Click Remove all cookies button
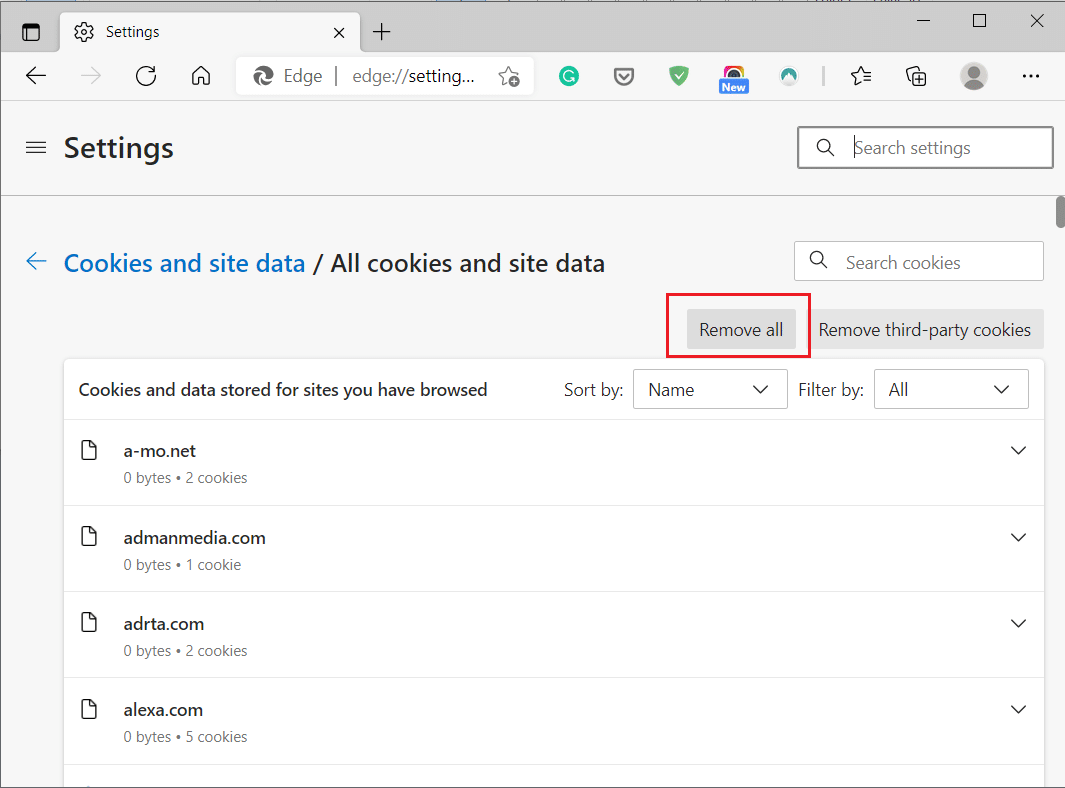Screen dimensions: 1065x788 click(740, 329)
